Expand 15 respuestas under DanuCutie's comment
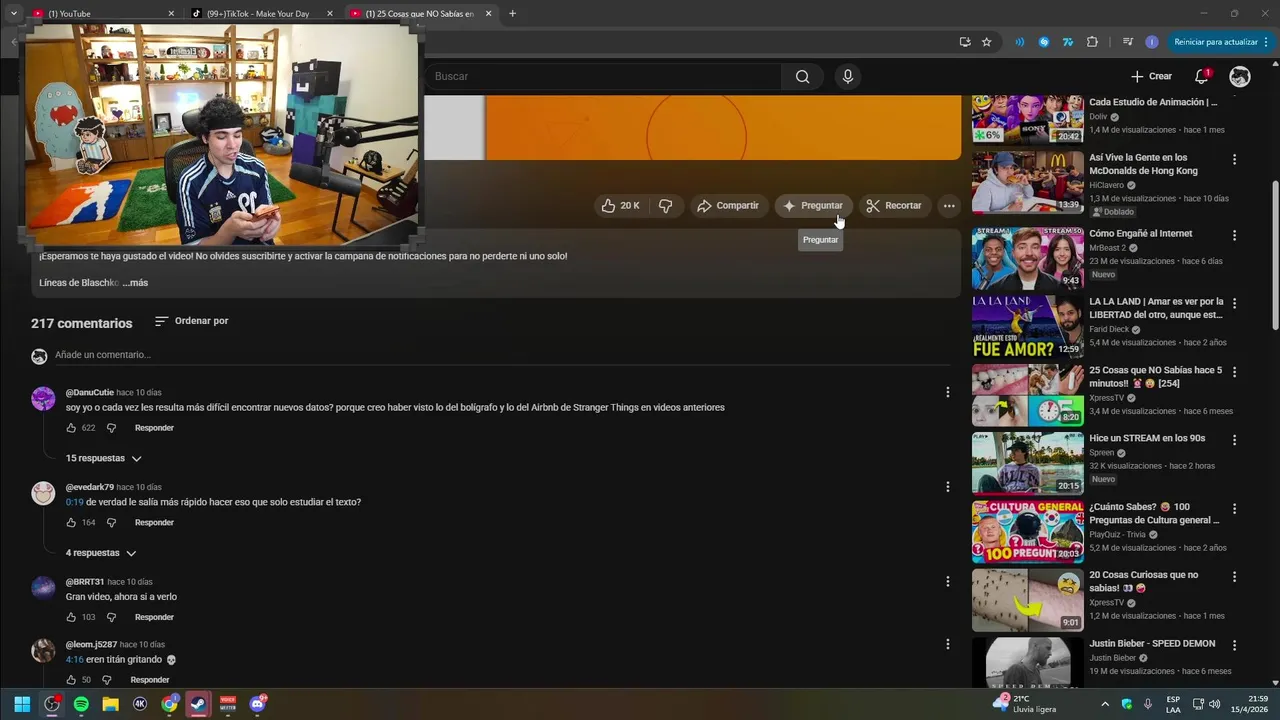The width and height of the screenshot is (1280, 720). [104, 458]
